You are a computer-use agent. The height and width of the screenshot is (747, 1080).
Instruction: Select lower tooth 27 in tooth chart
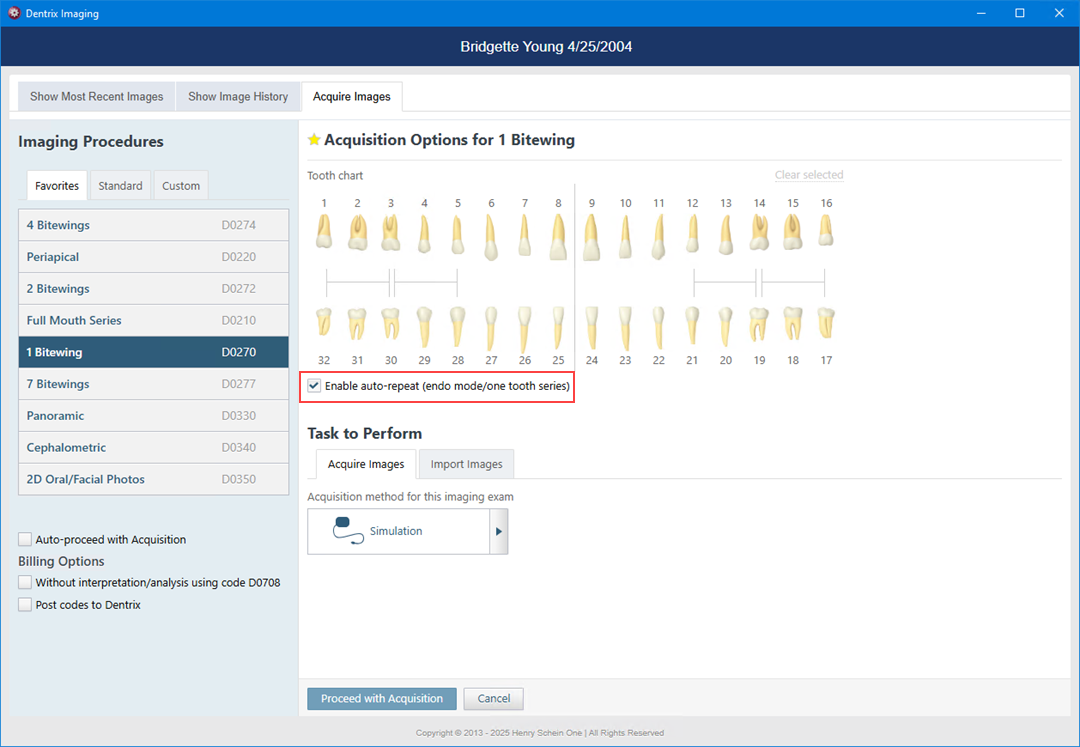click(491, 328)
